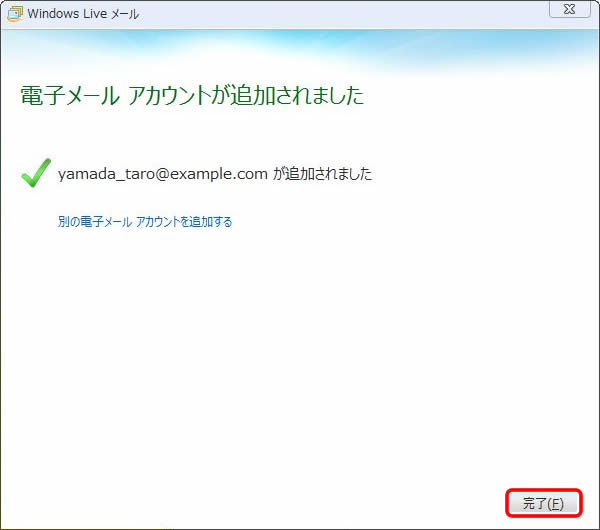Close the Windows Live メール dialog
Image resolution: width=600 pixels, height=530 pixels.
point(569,9)
